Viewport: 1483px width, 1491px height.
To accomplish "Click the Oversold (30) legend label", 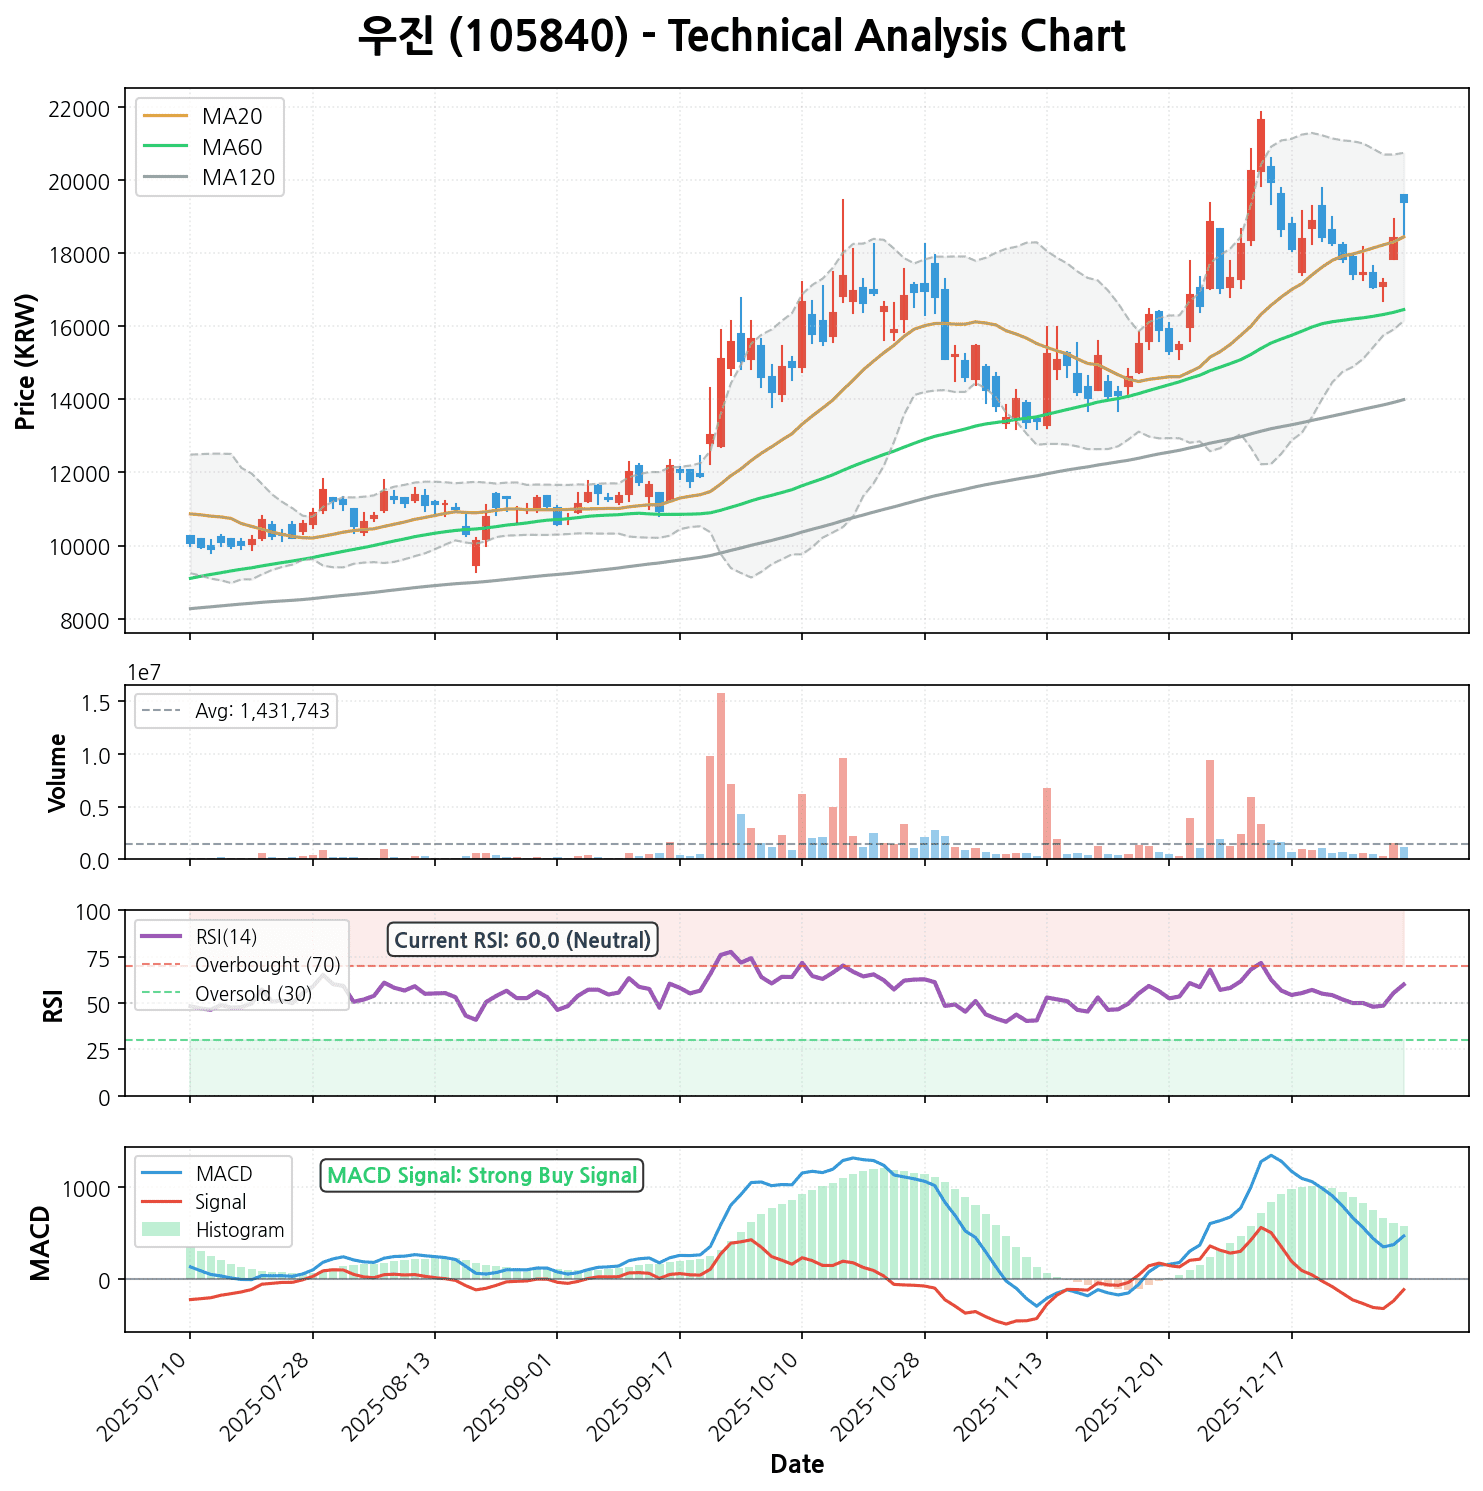I will click(x=253, y=994).
